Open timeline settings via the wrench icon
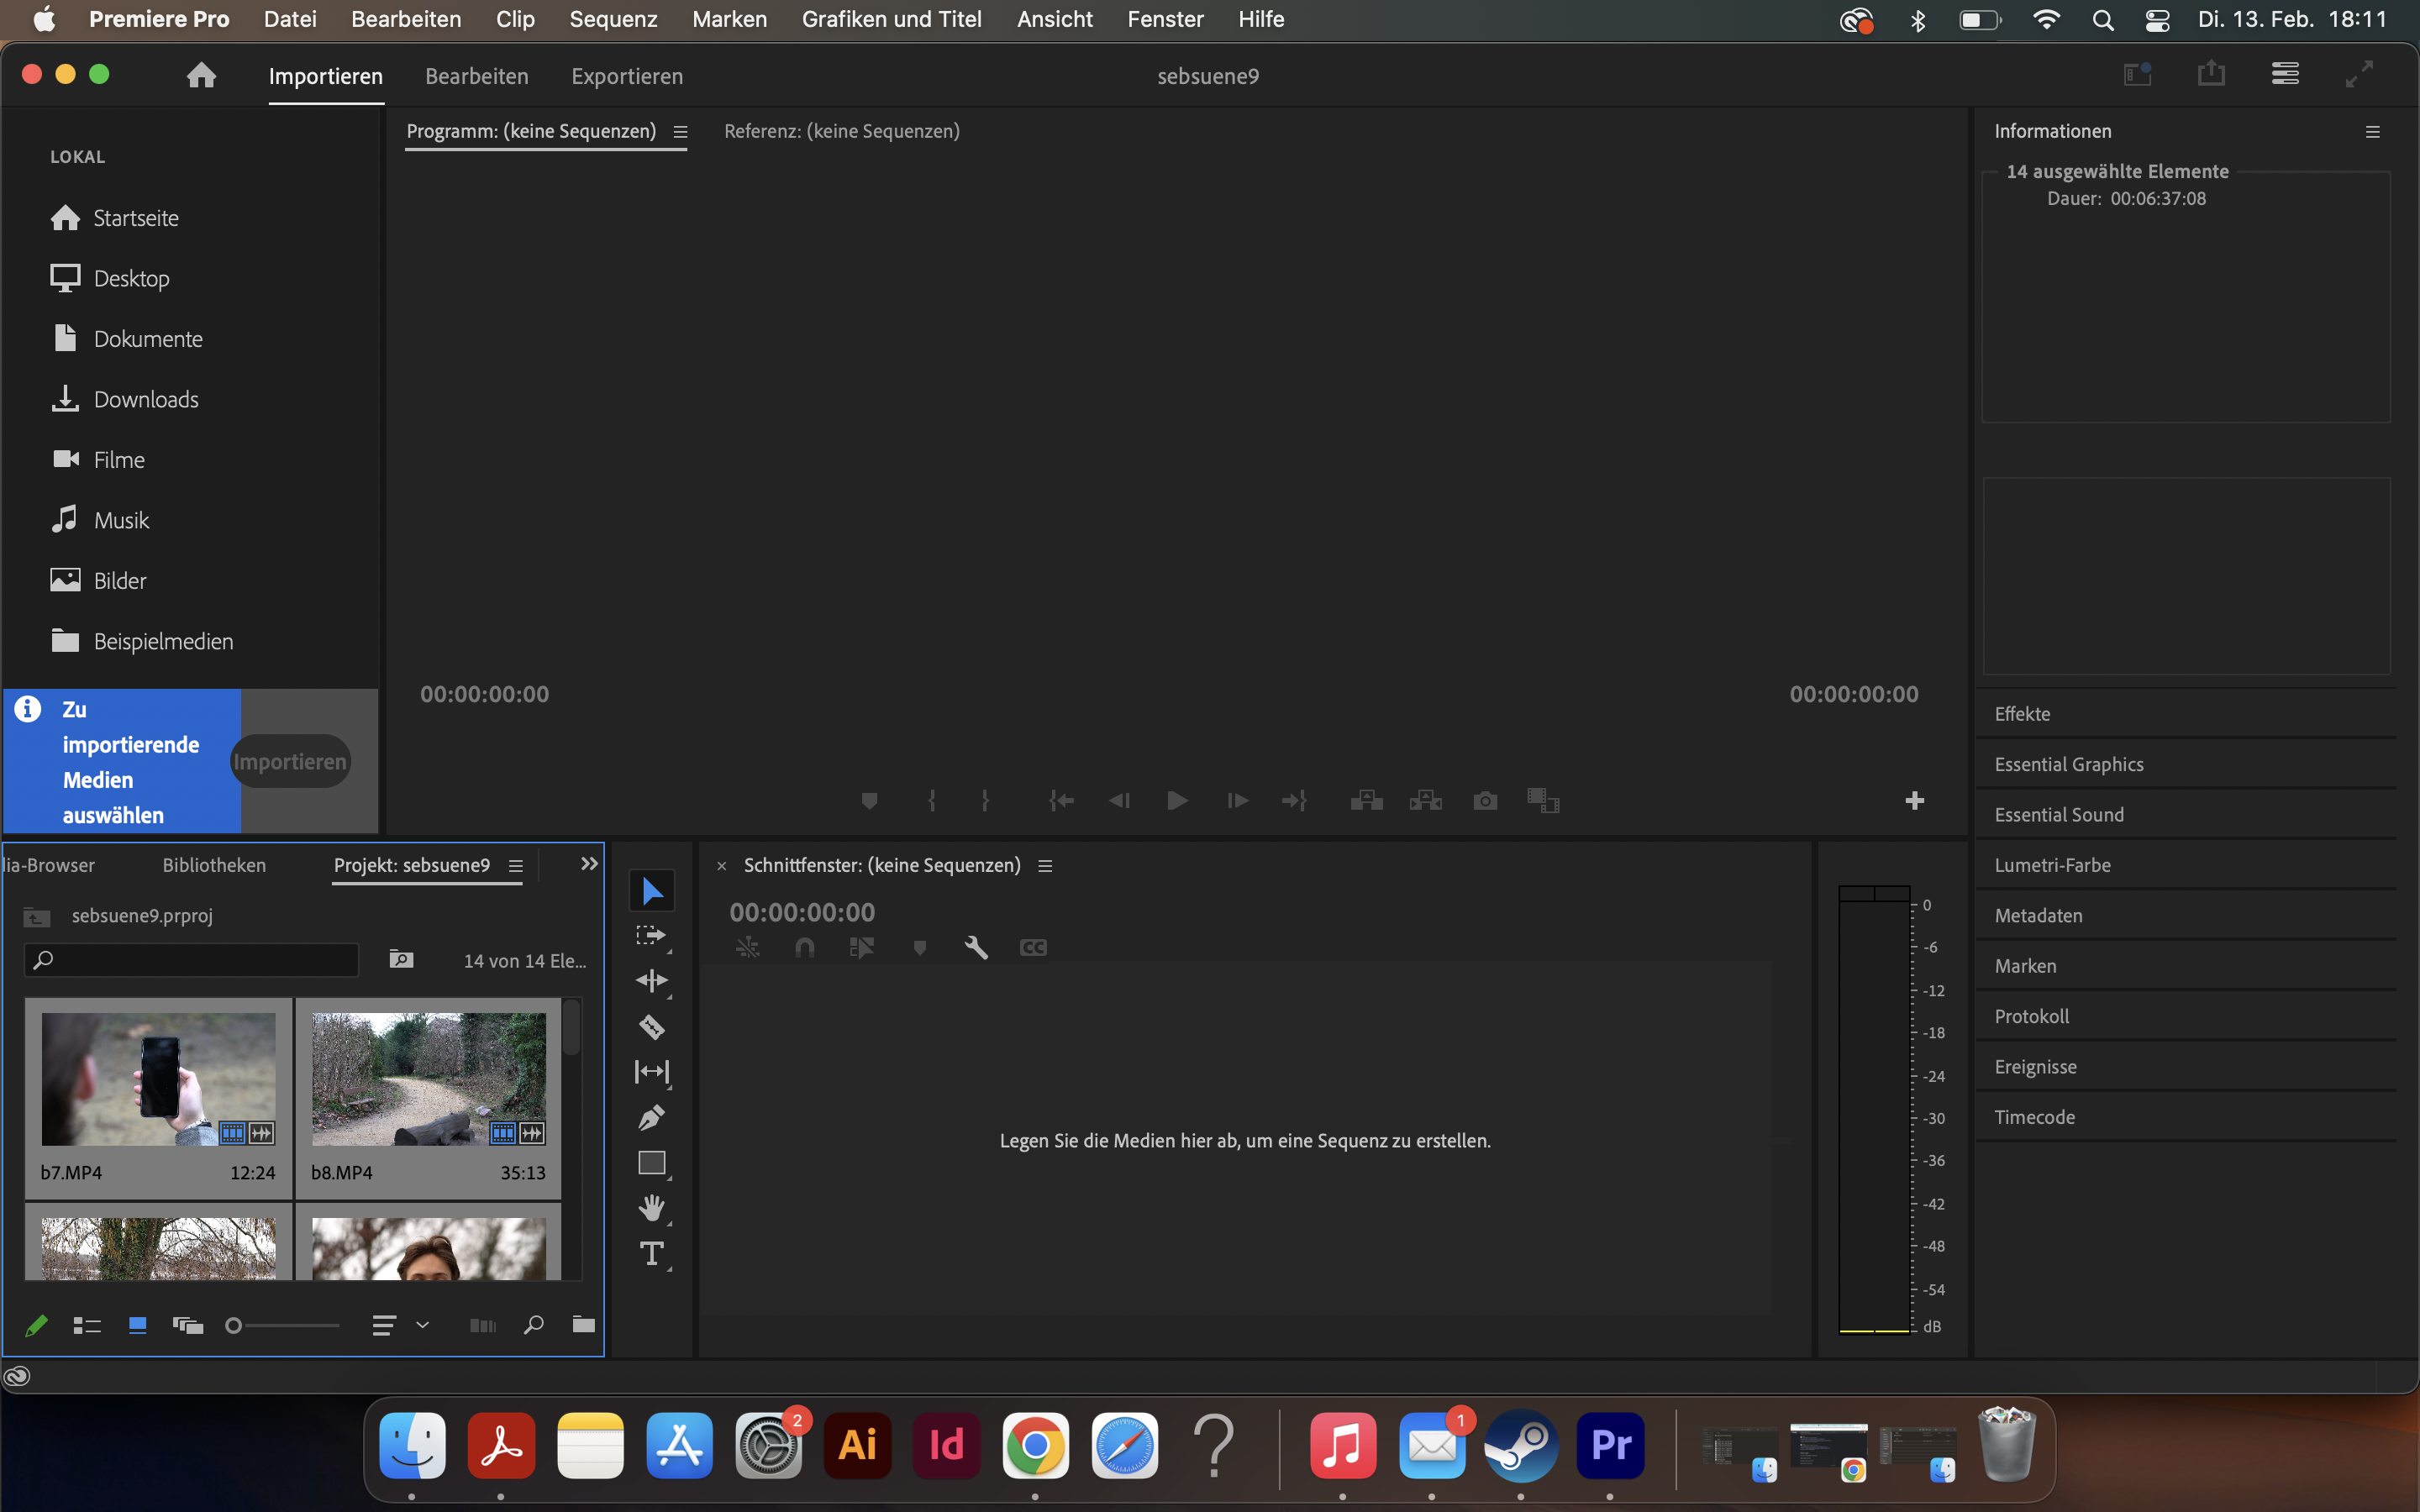2420x1512 pixels. pyautogui.click(x=975, y=947)
